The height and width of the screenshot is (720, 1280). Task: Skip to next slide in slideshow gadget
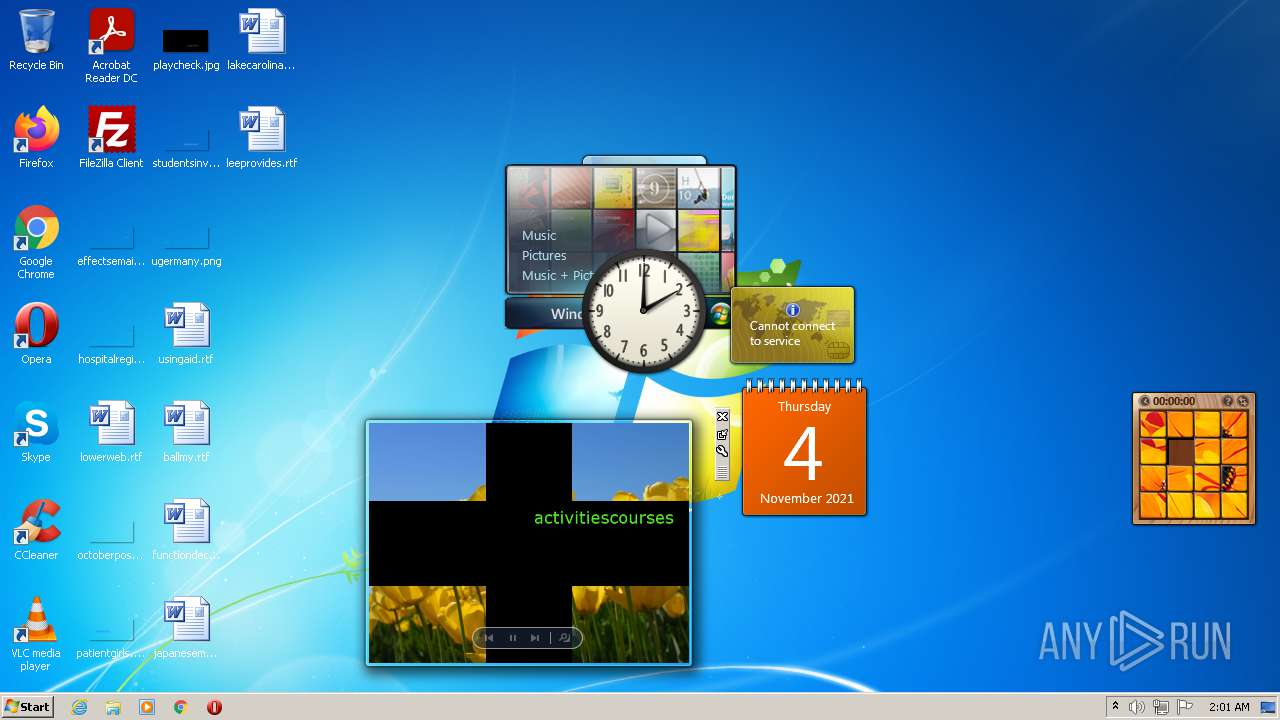point(536,638)
